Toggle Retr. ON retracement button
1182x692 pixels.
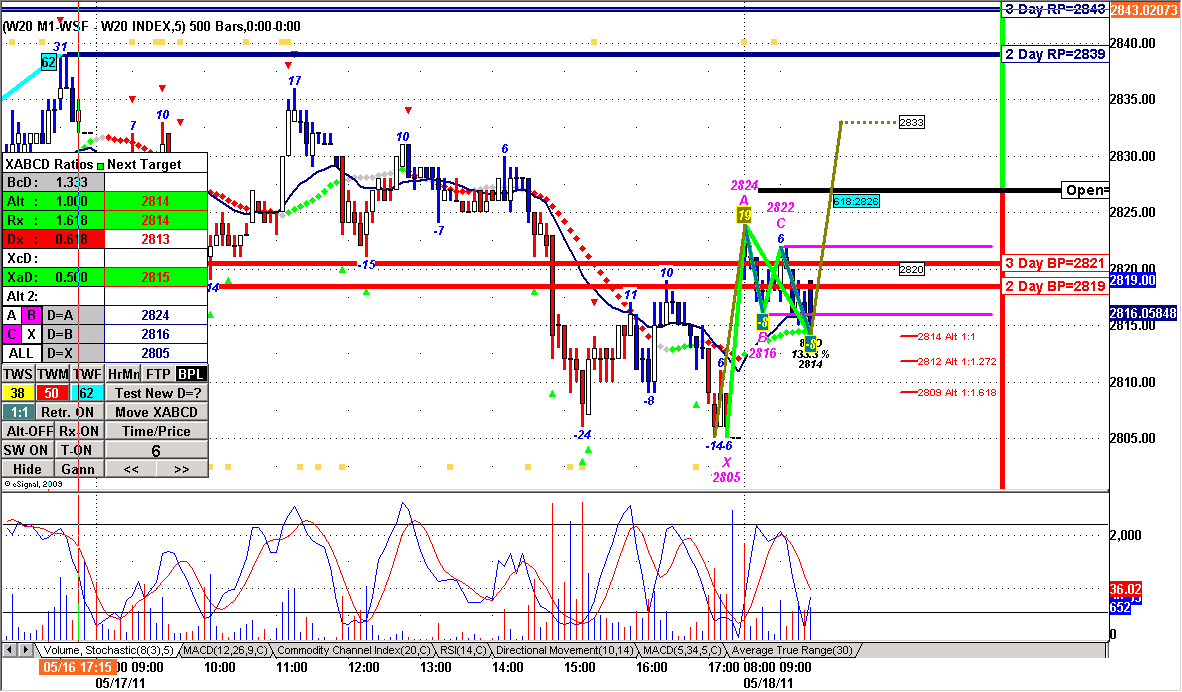click(x=68, y=412)
